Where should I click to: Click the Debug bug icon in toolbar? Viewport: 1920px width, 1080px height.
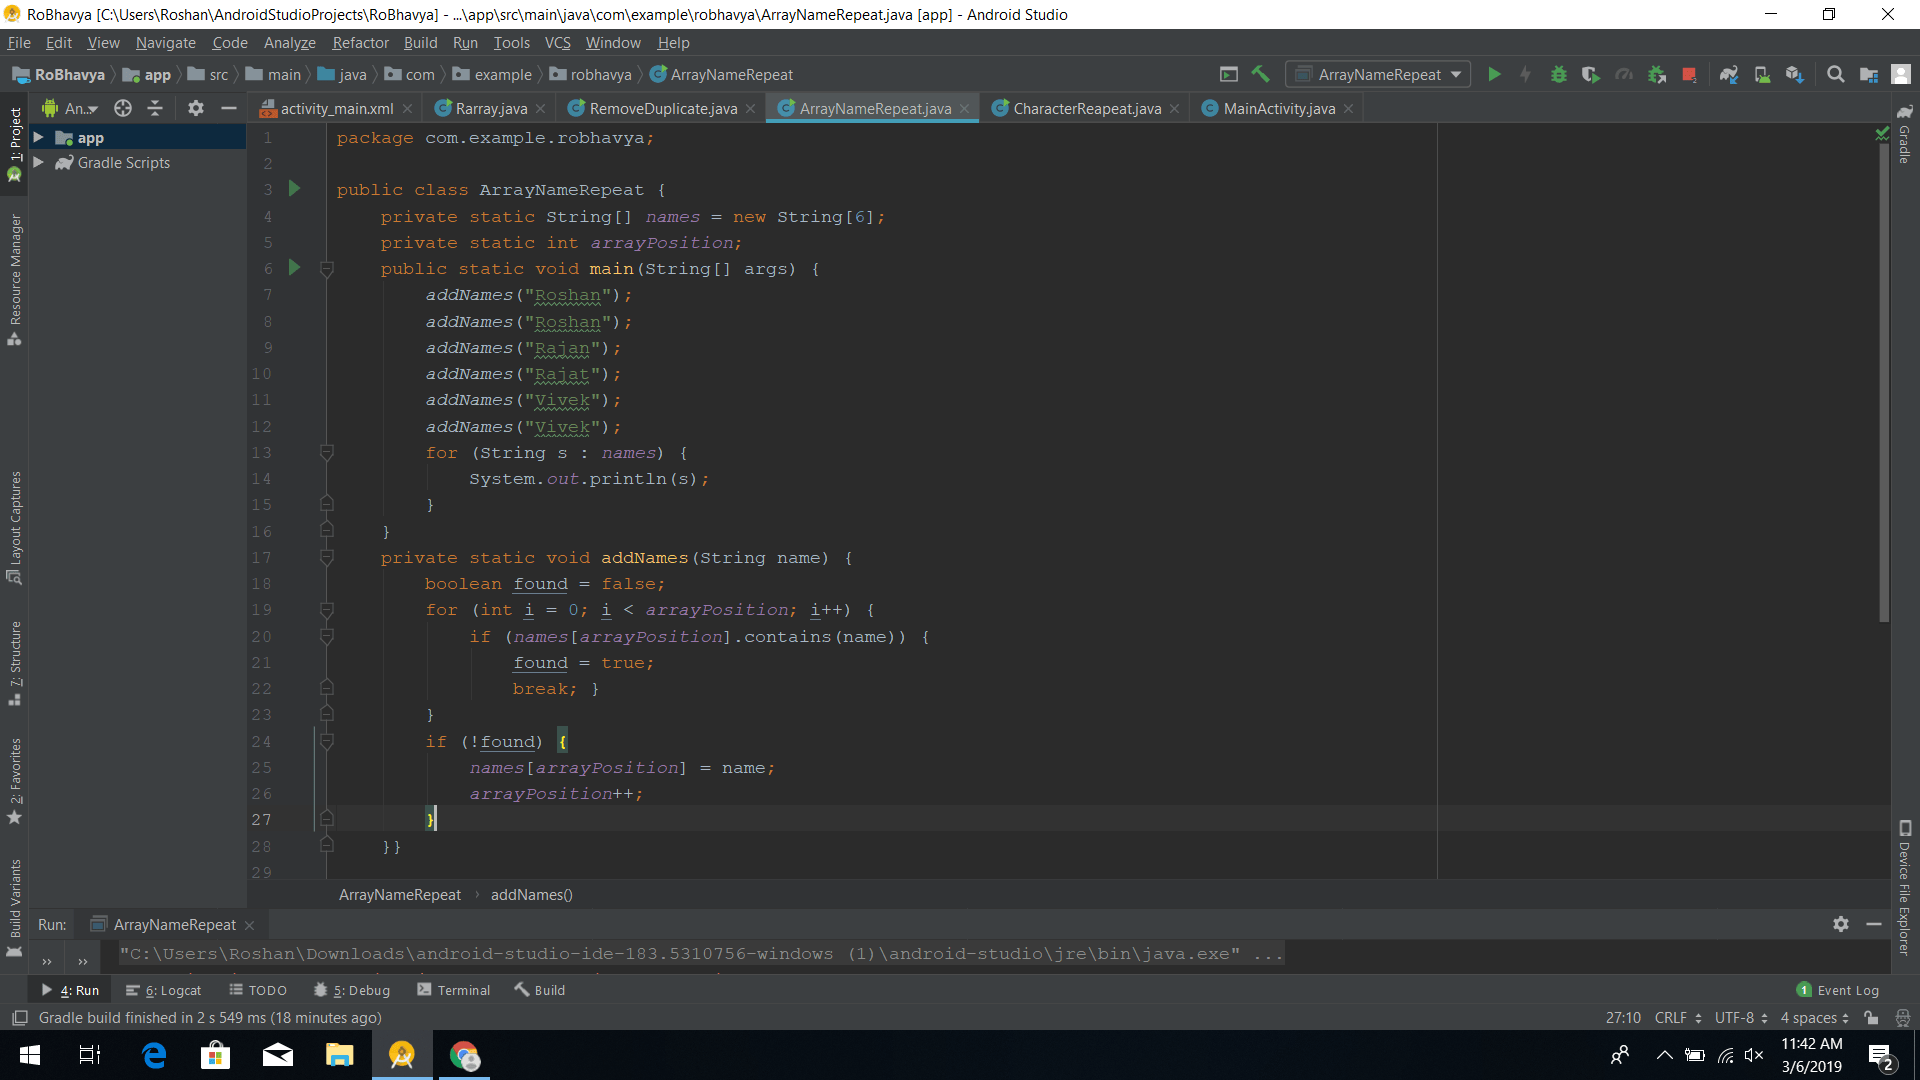click(x=1558, y=74)
